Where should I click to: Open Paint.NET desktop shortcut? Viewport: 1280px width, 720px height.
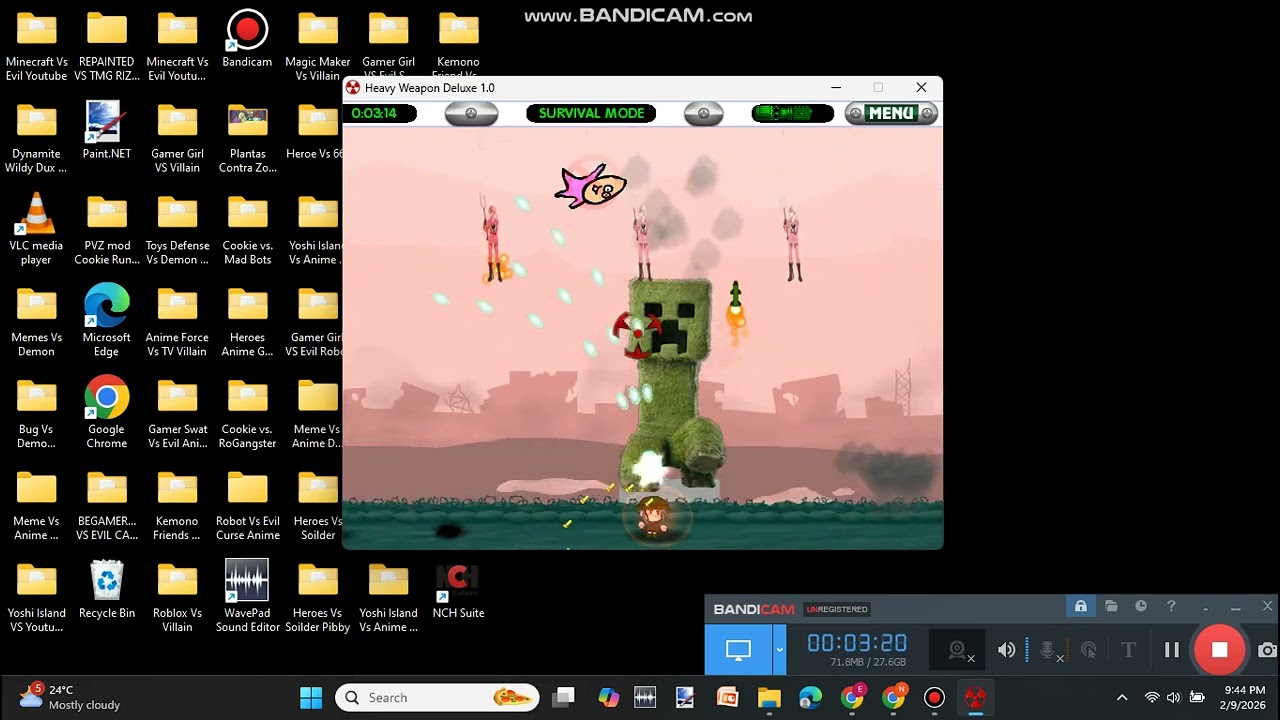[106, 131]
